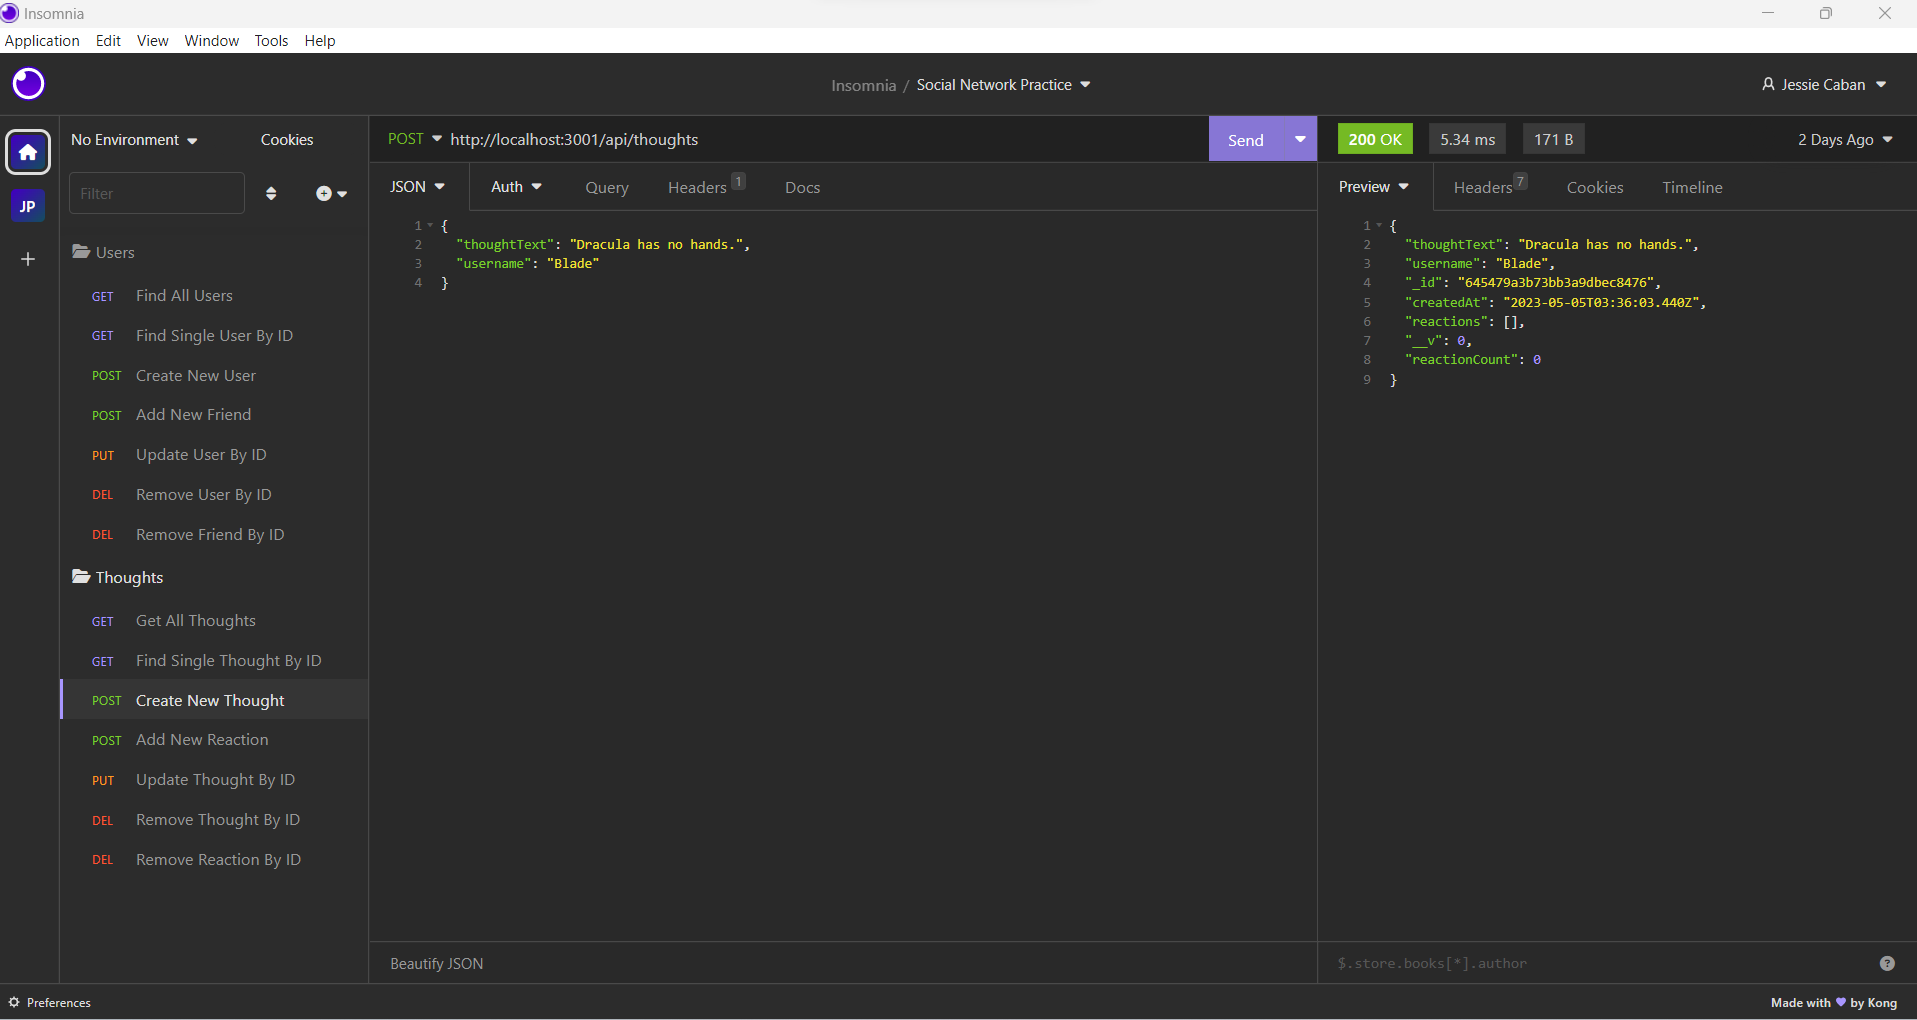Select the JP workspace avatar icon
This screenshot has height=1020, width=1917.
[28, 207]
